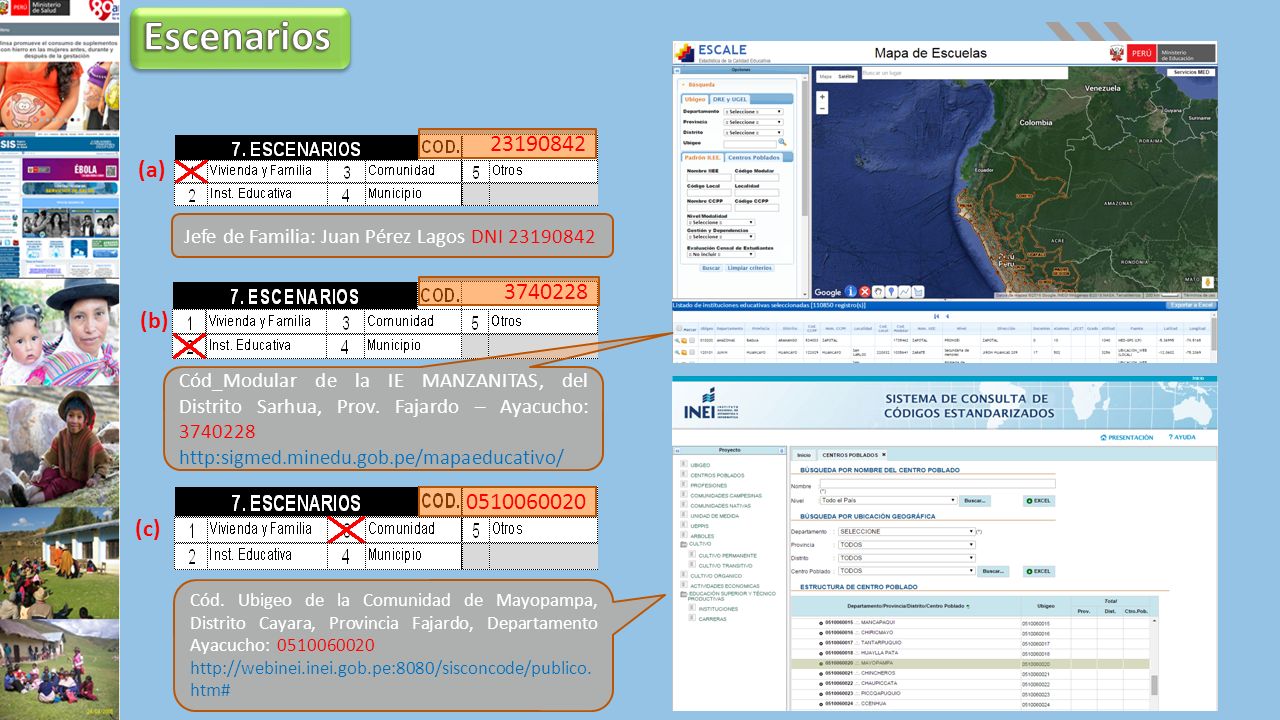Click the line chart icon on map toolbar
This screenshot has height=720, width=1280.
tap(904, 292)
